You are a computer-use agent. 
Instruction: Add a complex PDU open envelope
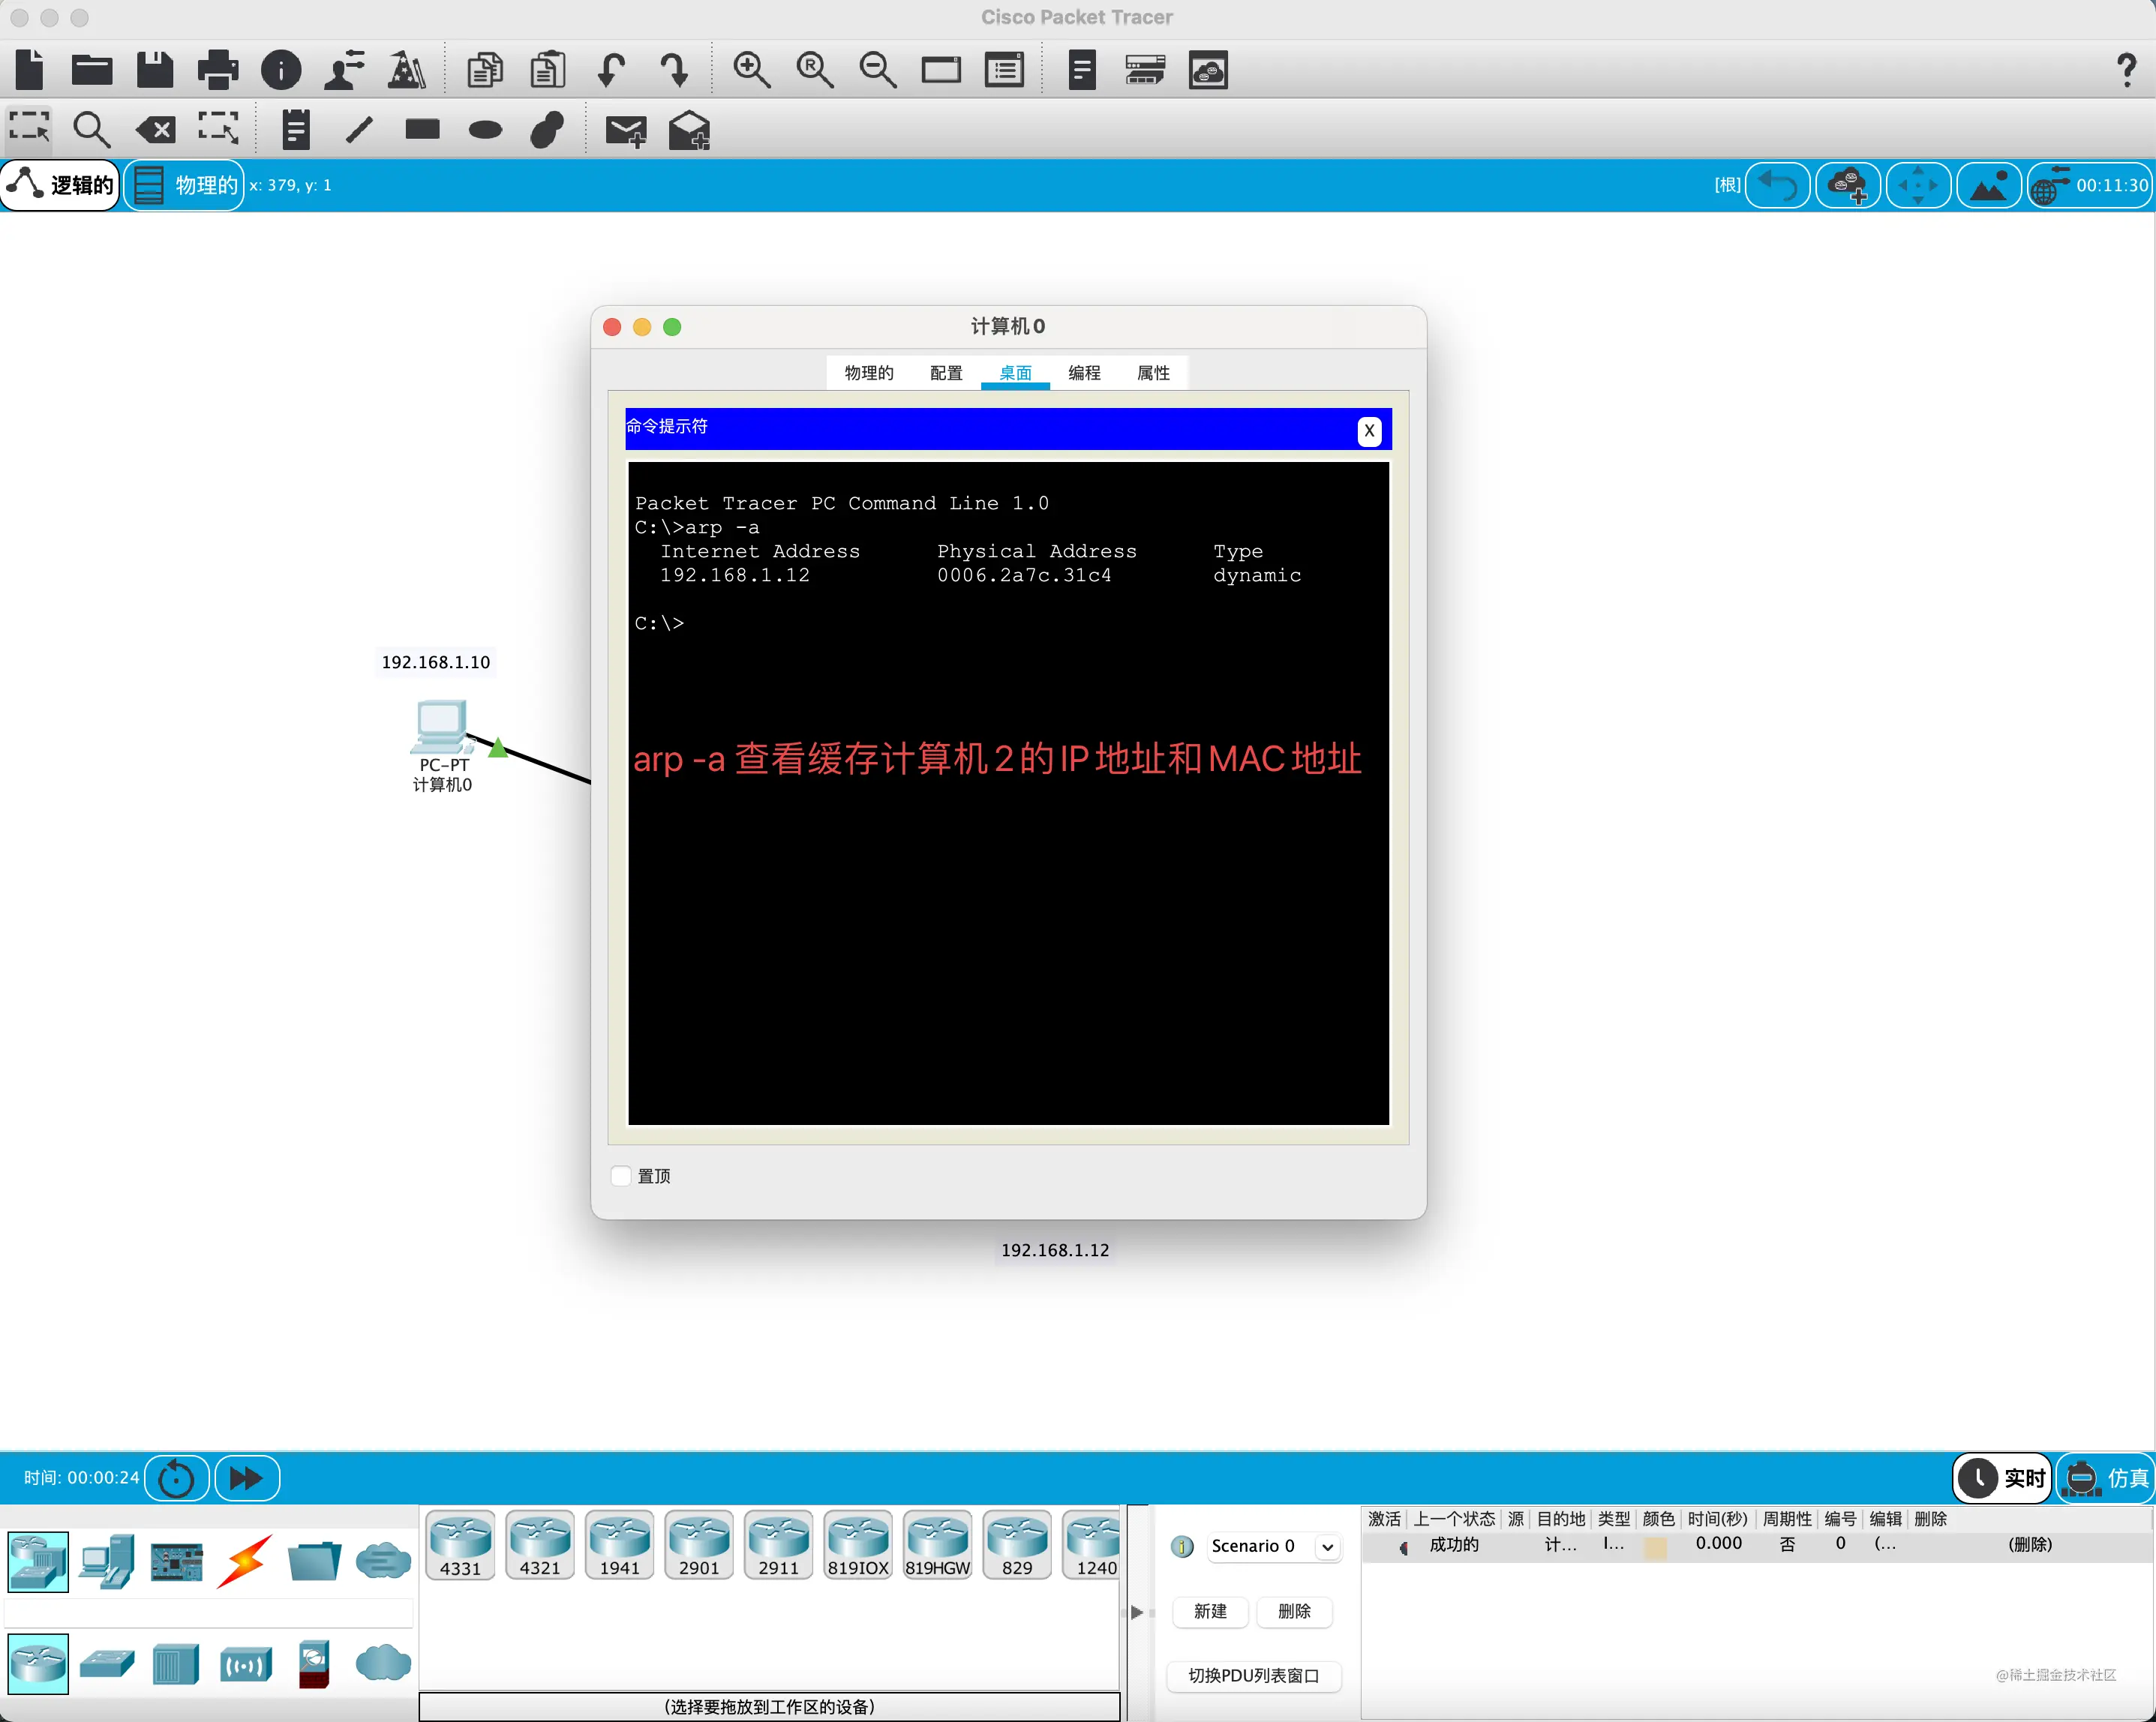[x=689, y=130]
